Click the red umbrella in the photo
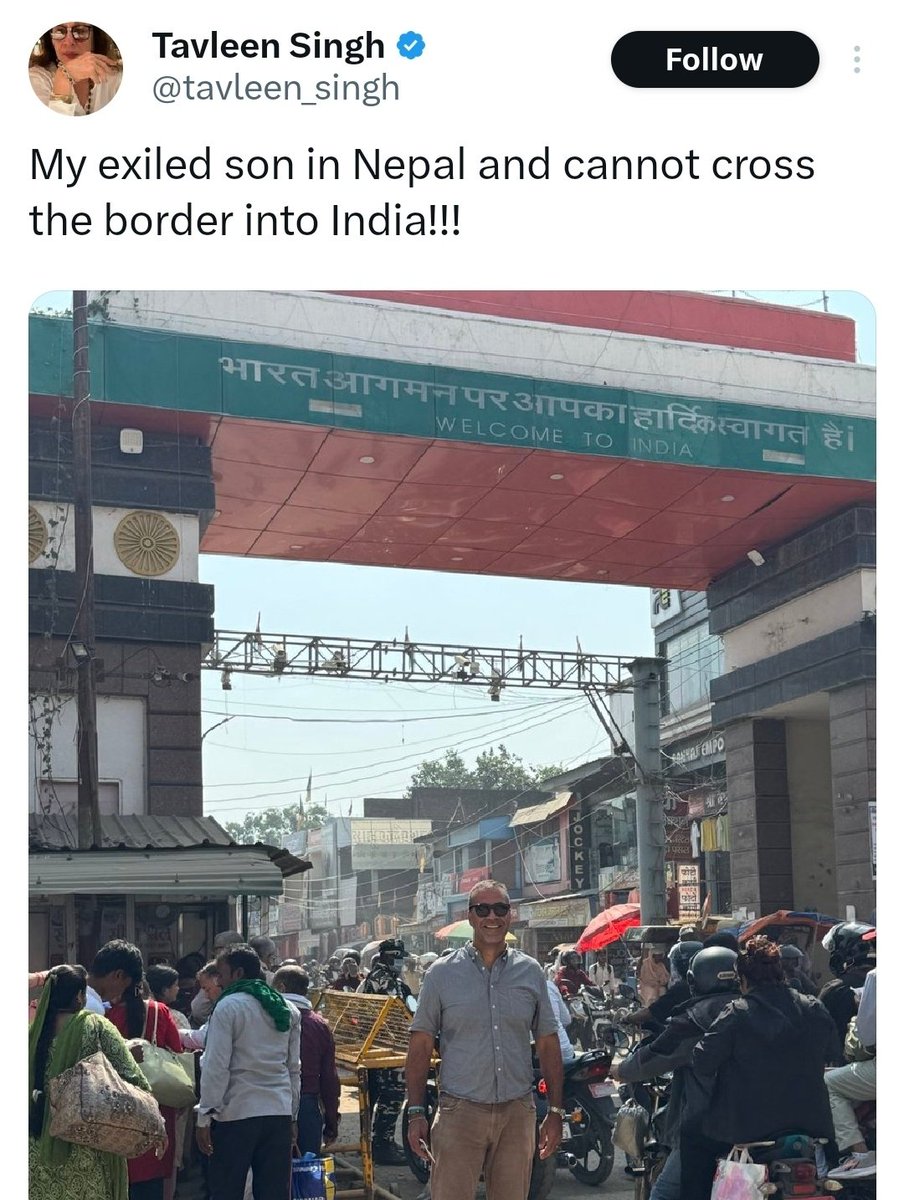Screen dimensions: 904x1200 pyautogui.click(x=608, y=926)
